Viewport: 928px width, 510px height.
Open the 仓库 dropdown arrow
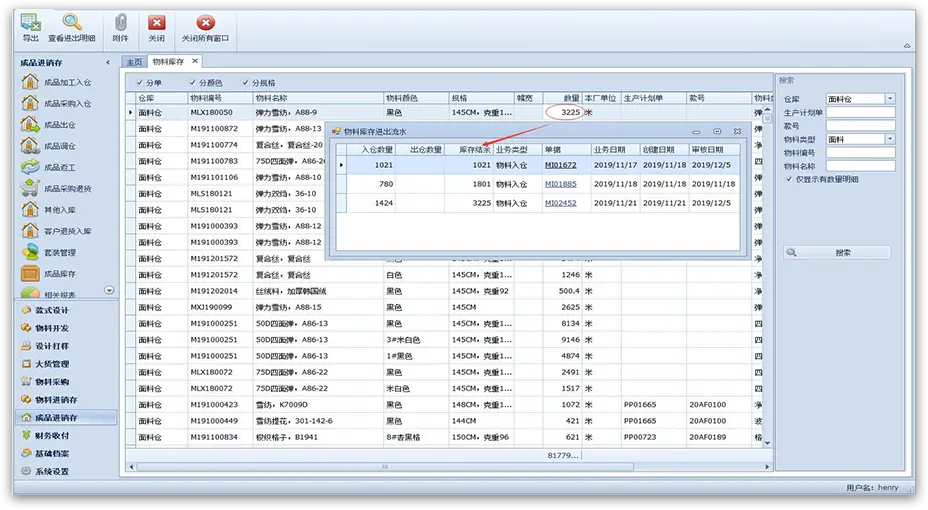click(x=890, y=99)
